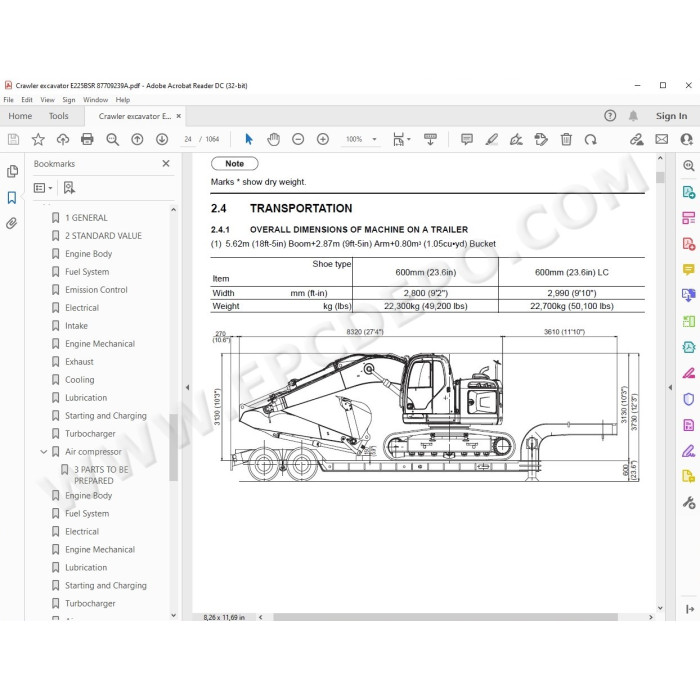The width and height of the screenshot is (700, 700).
Task: Open the page fit options dropdown arrow
Action: click(409, 139)
